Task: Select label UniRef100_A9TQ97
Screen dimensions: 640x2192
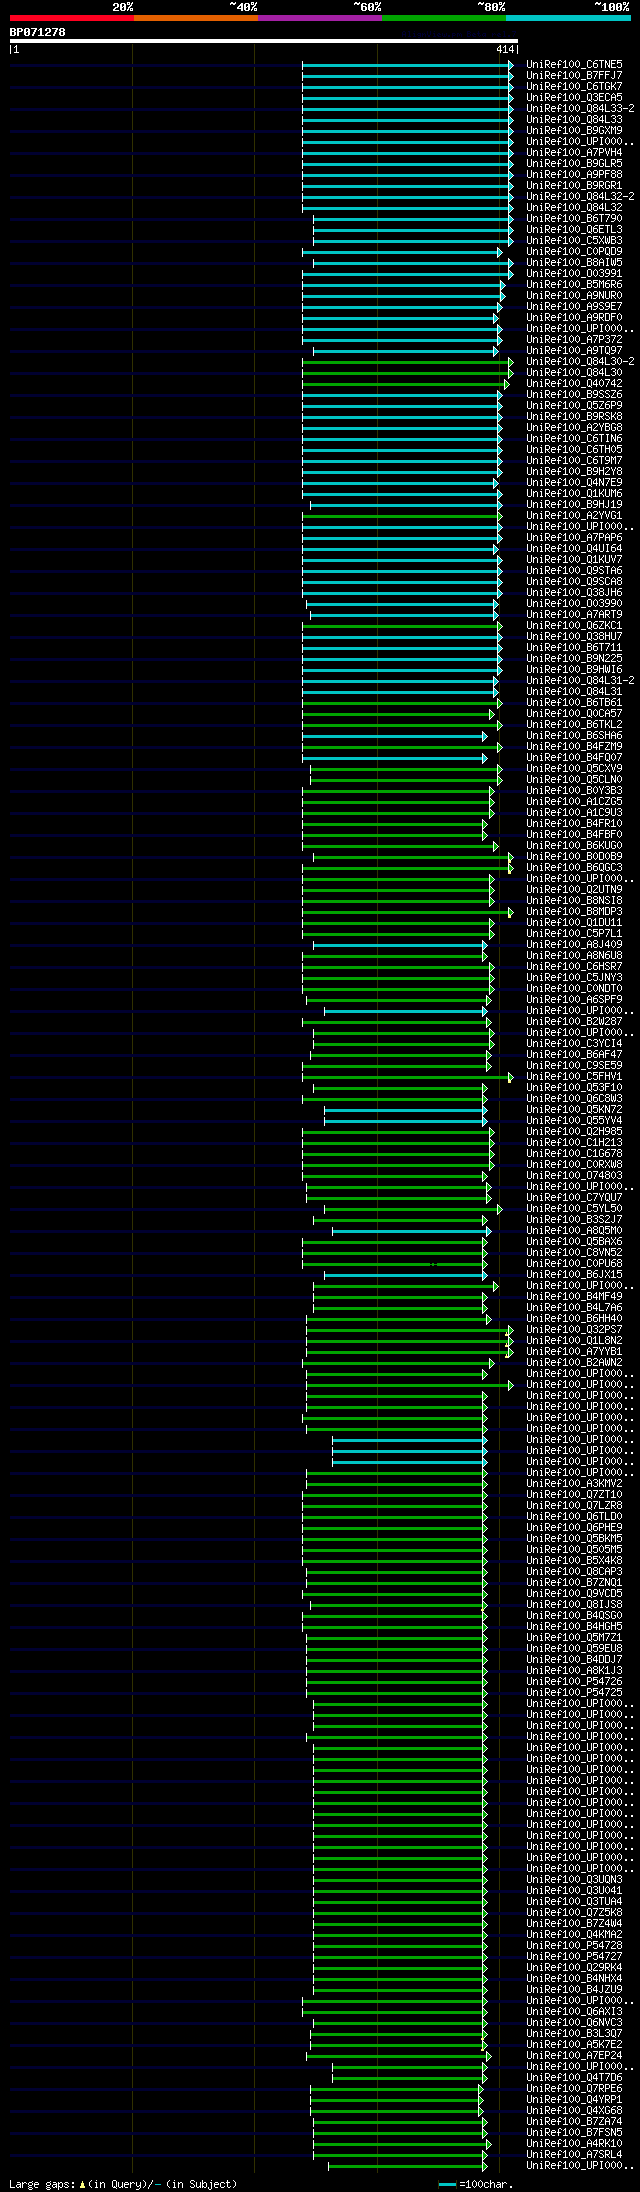Action: 574,350
